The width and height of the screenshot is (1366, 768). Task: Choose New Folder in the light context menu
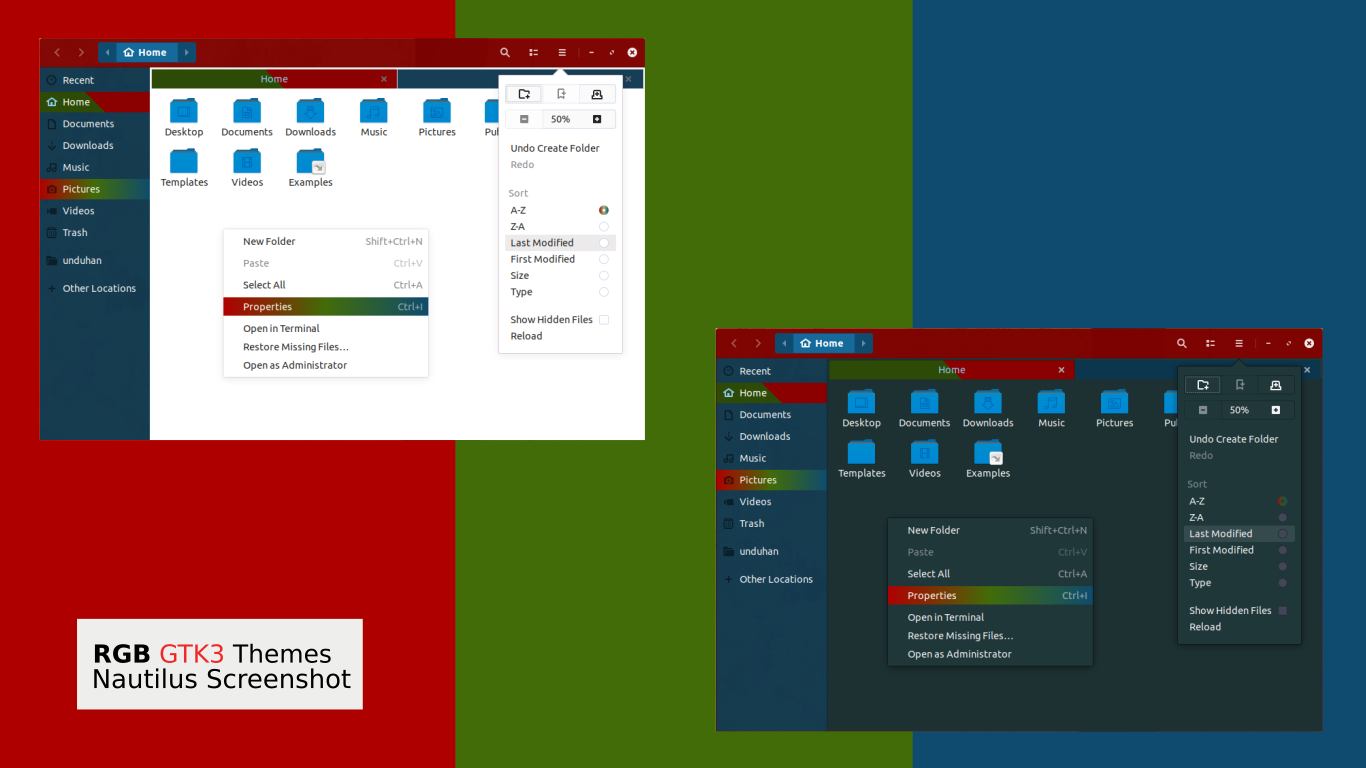pos(326,241)
